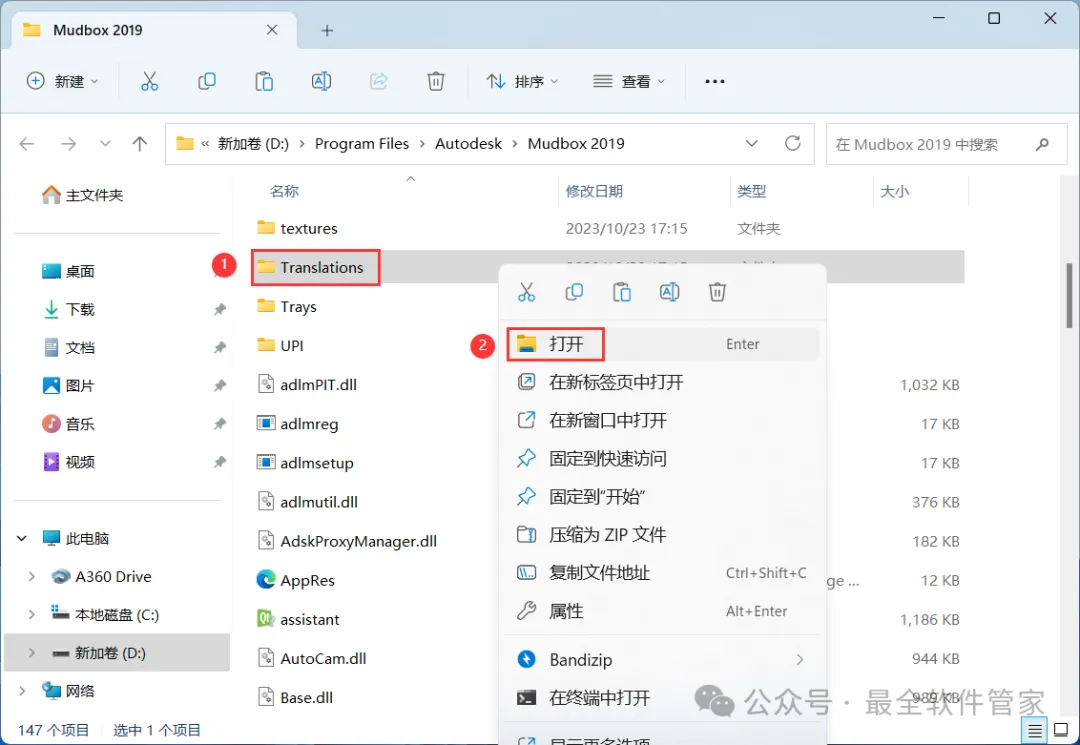
Task: Click Autodesk in the address breadcrumb
Action: click(468, 144)
